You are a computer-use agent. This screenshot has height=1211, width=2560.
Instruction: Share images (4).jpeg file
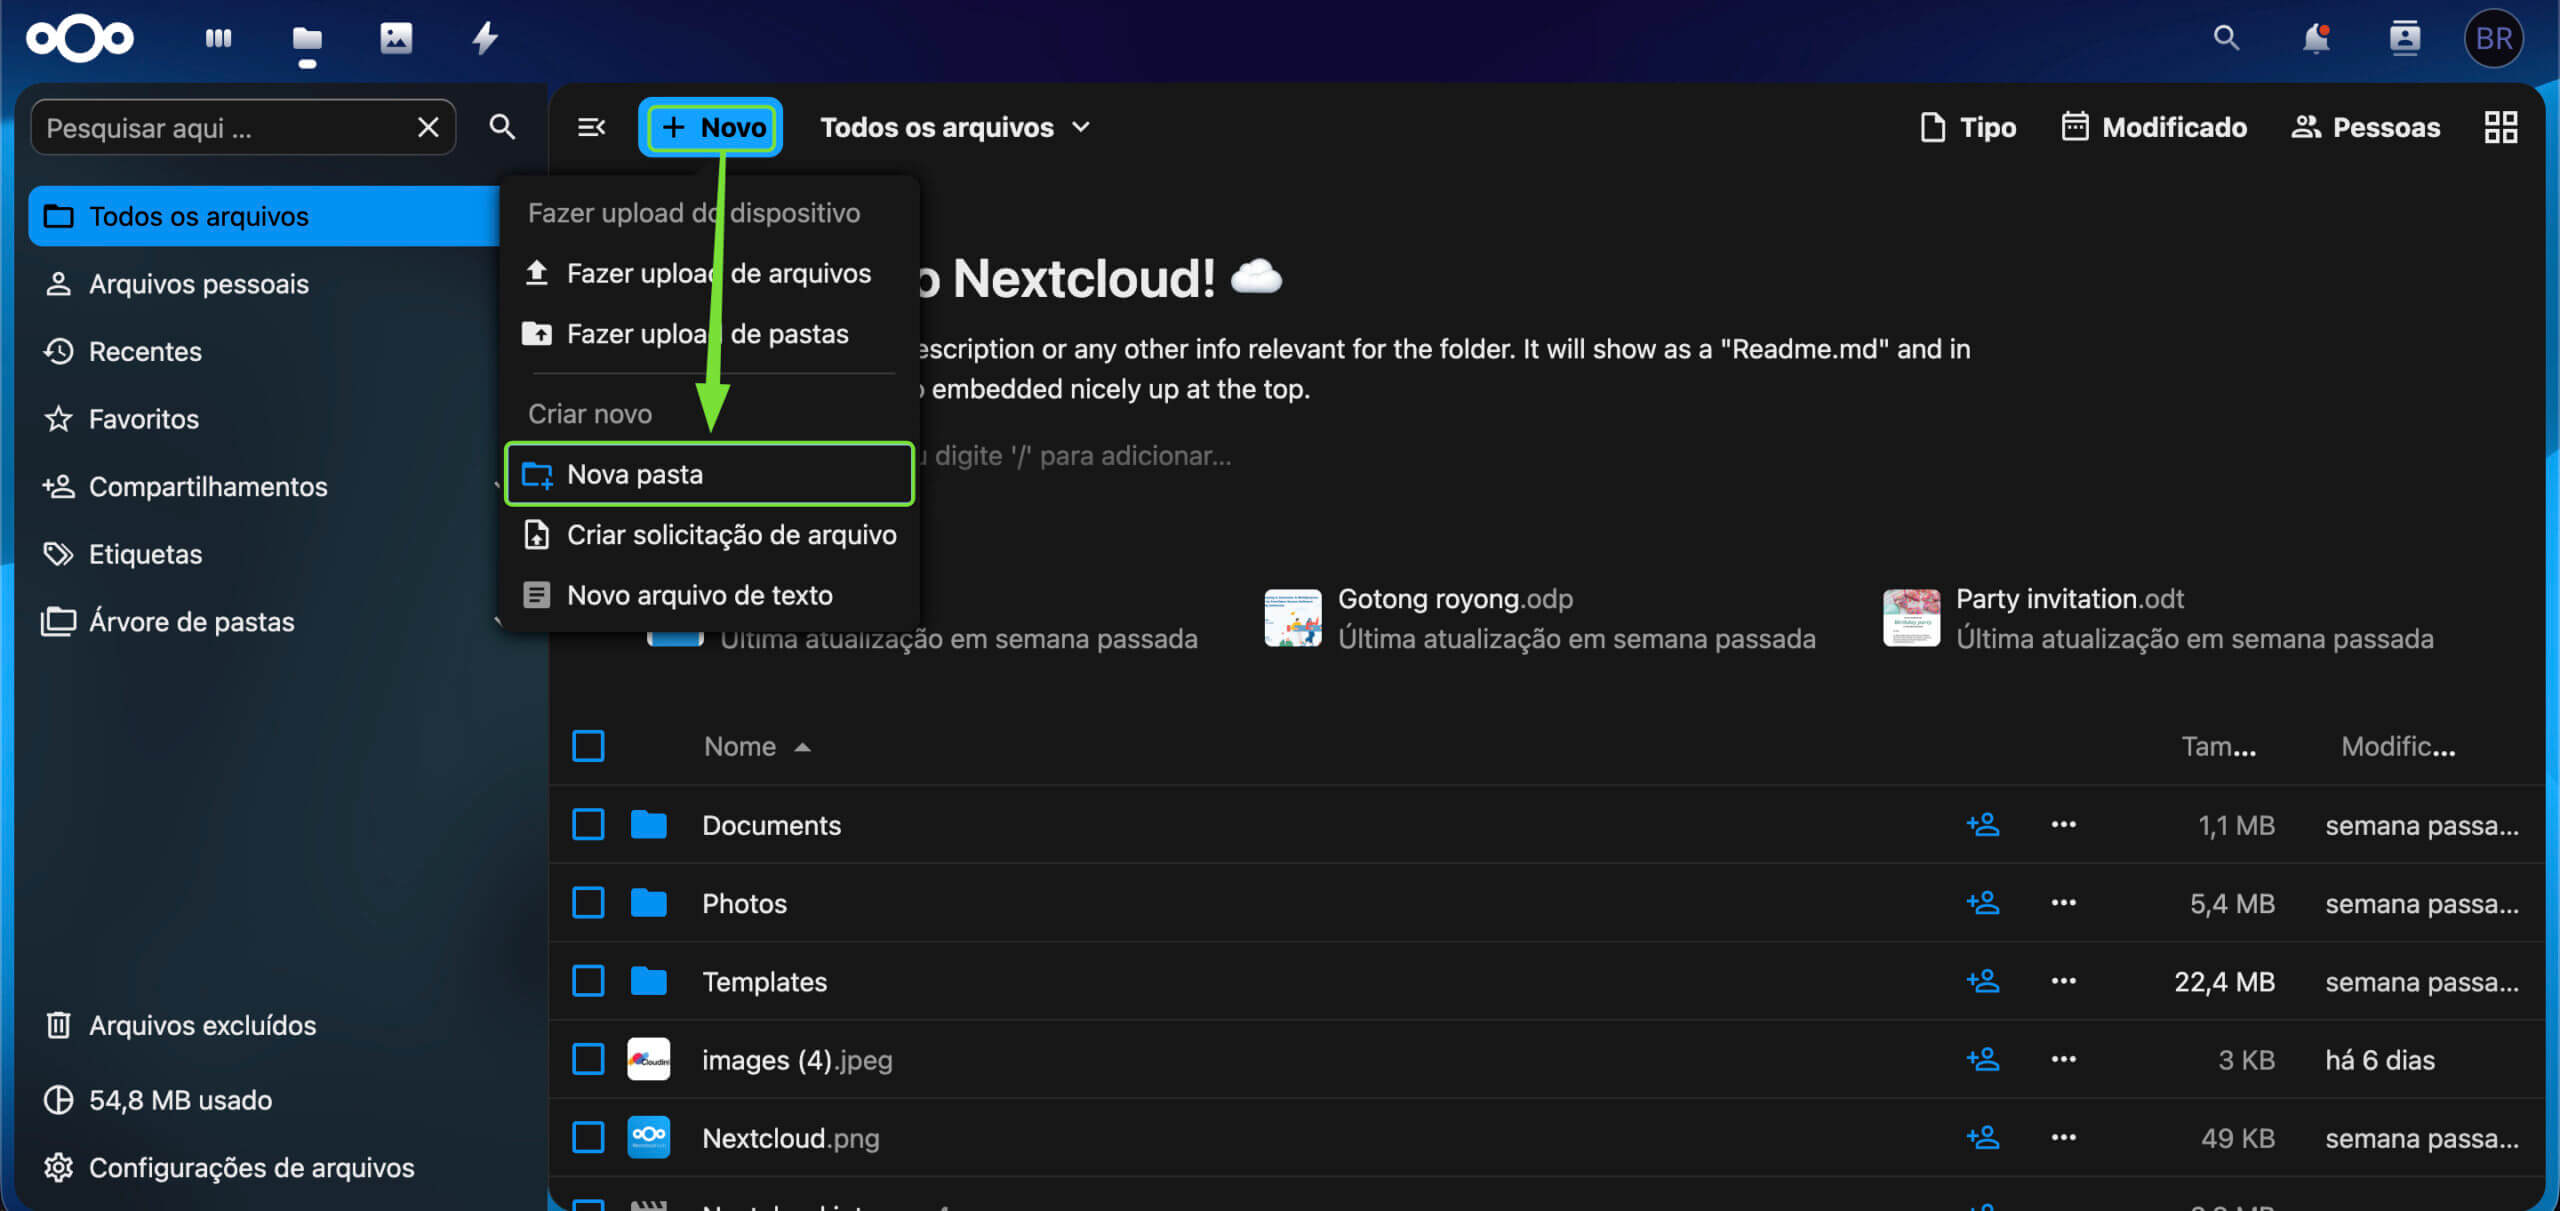tap(1983, 1059)
